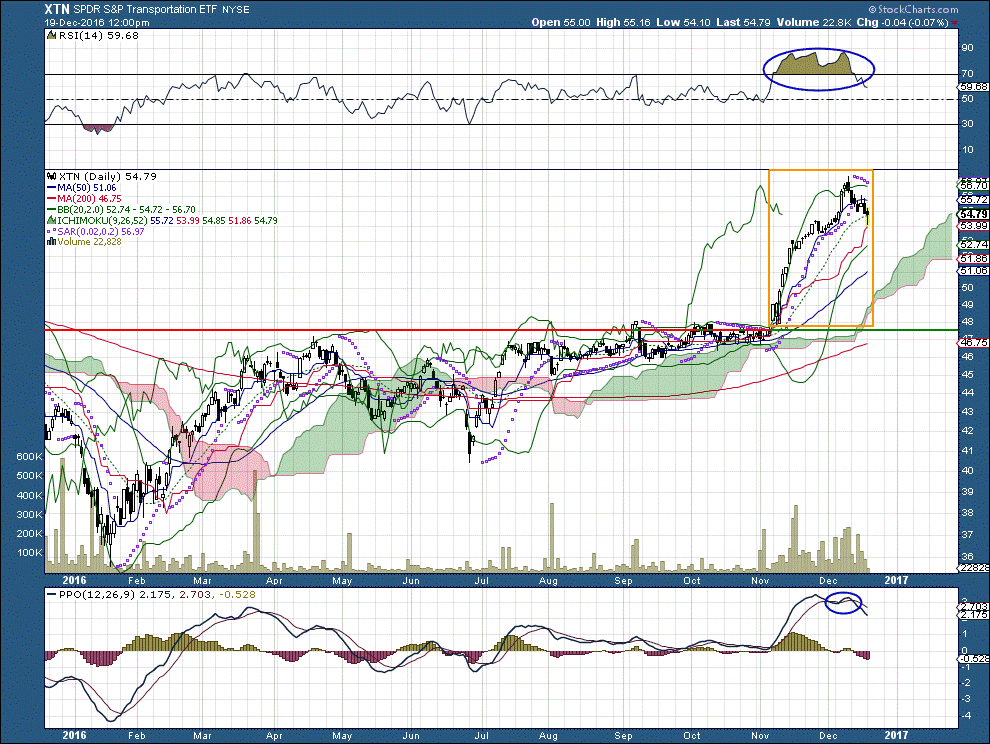Click the Volume 22.8K header value
The height and width of the screenshot is (744, 990).
coord(814,22)
